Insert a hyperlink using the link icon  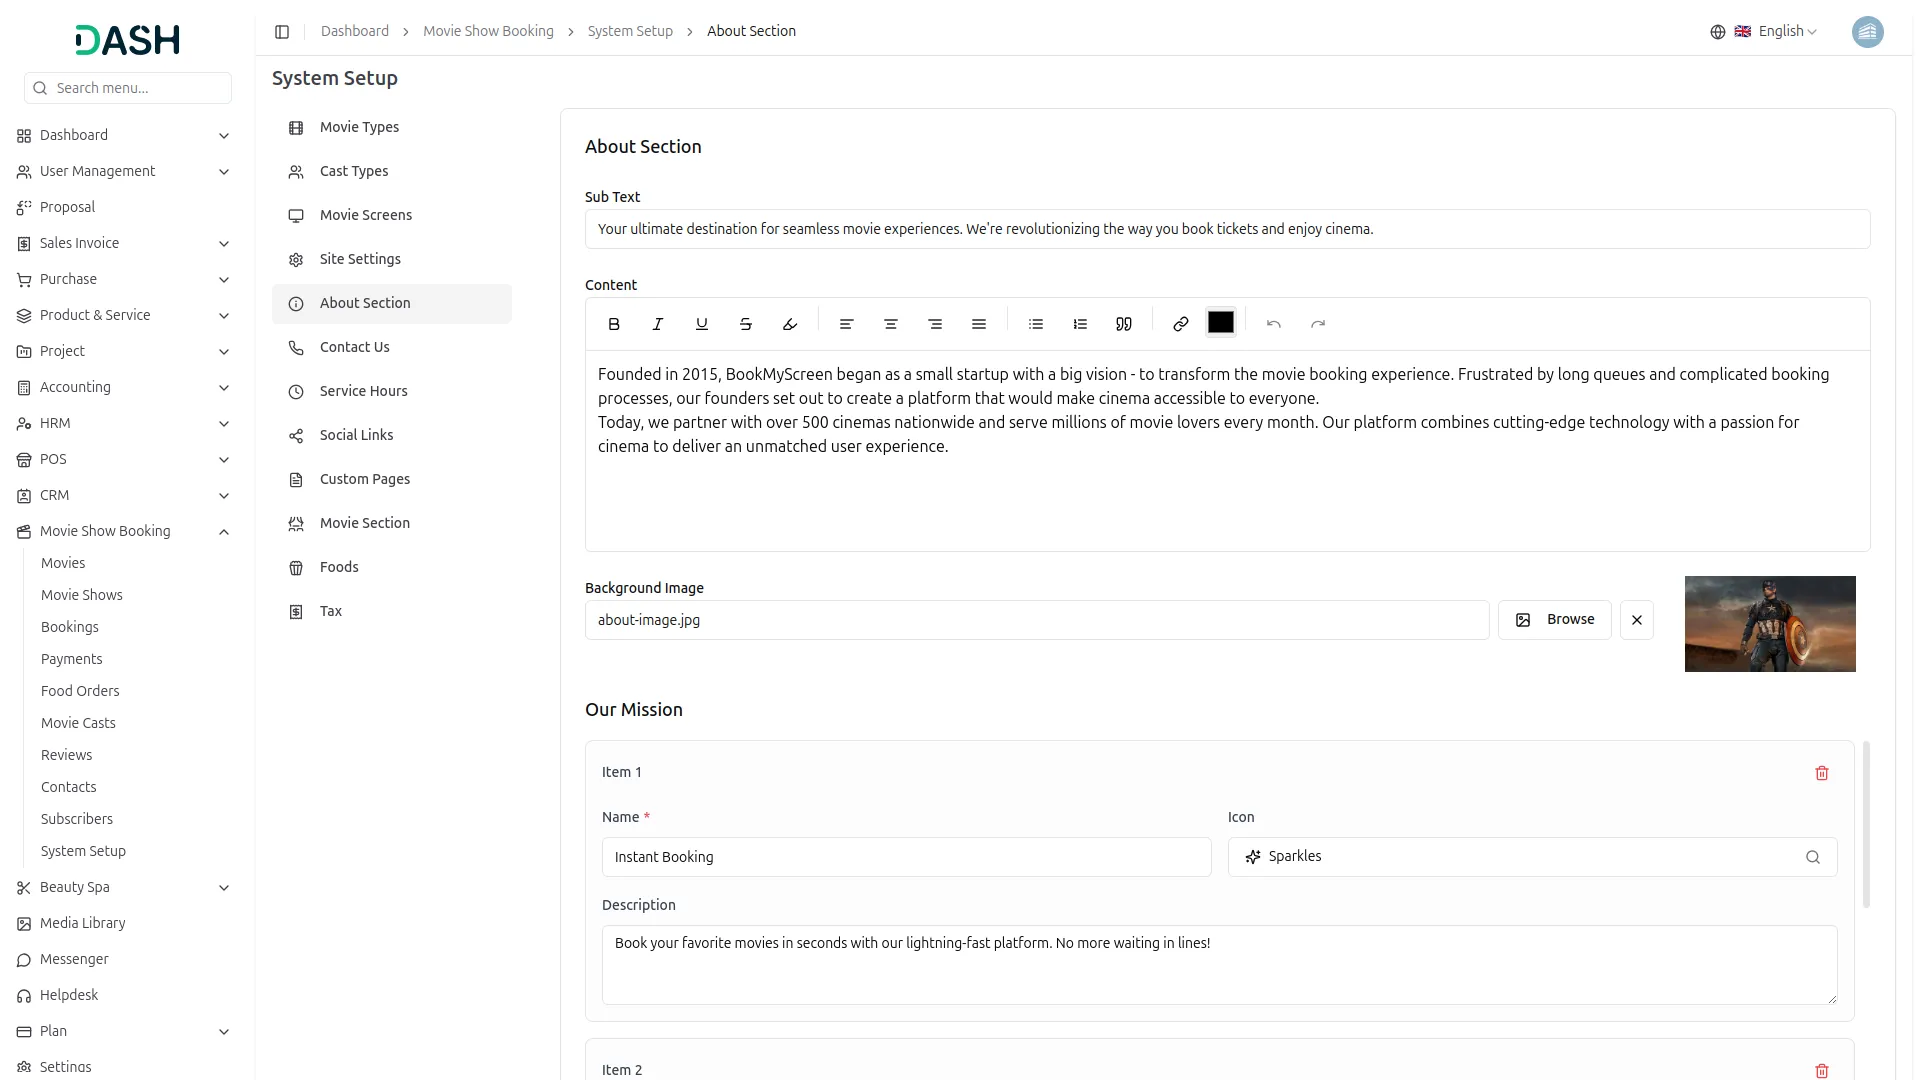(1179, 323)
